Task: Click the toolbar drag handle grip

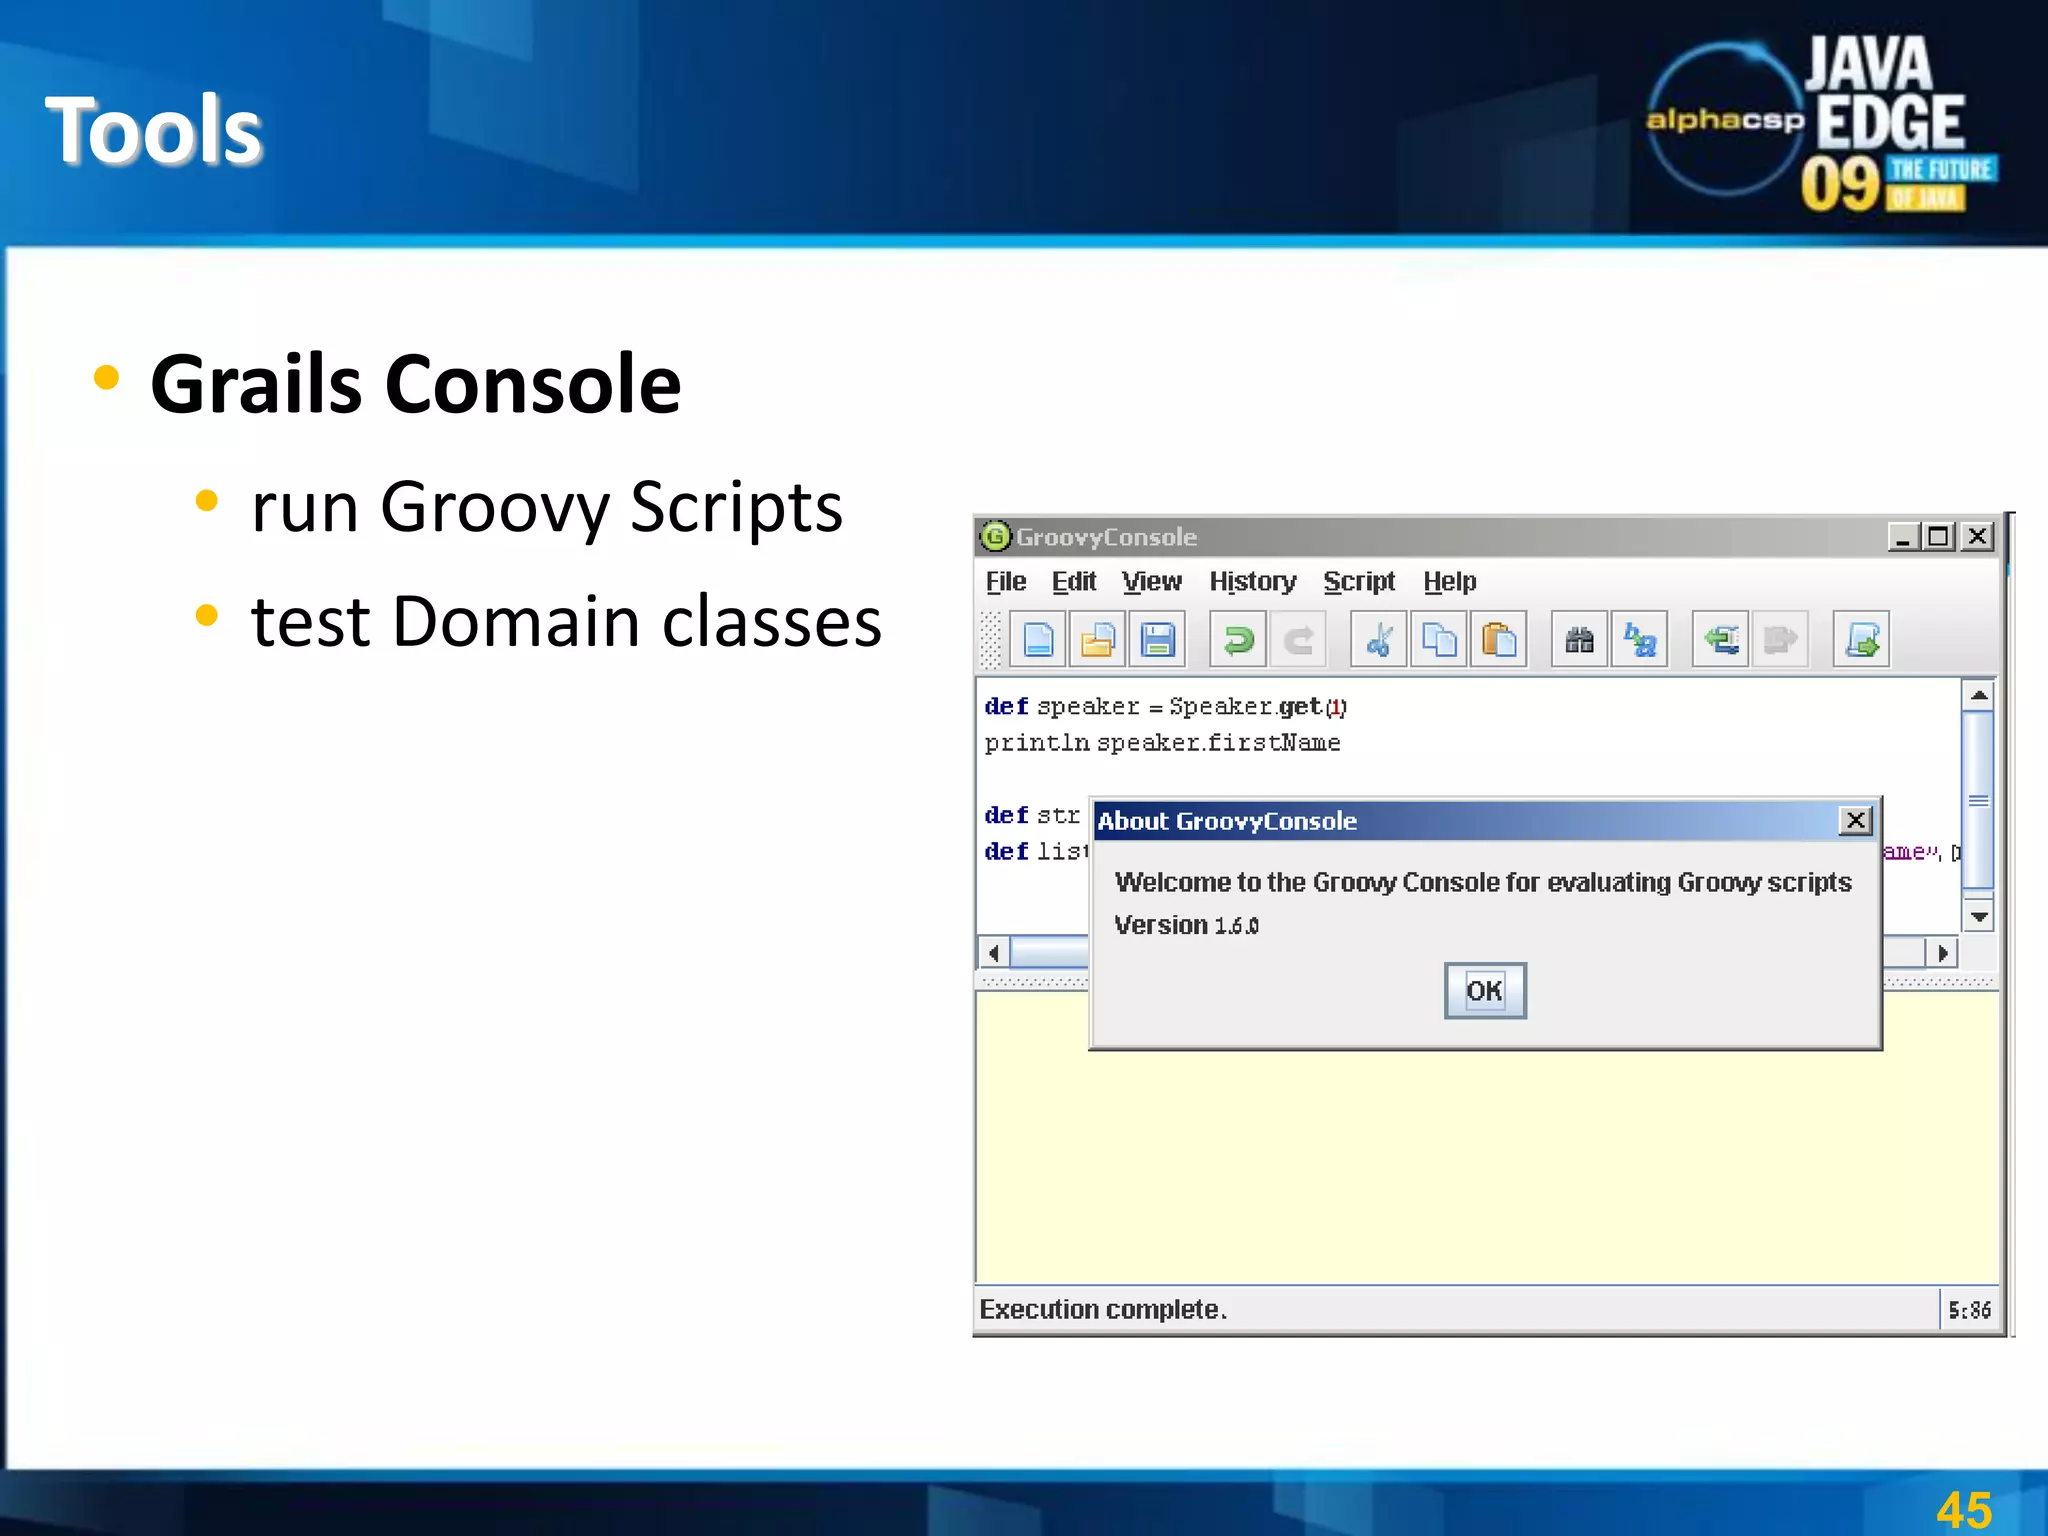Action: (x=989, y=639)
